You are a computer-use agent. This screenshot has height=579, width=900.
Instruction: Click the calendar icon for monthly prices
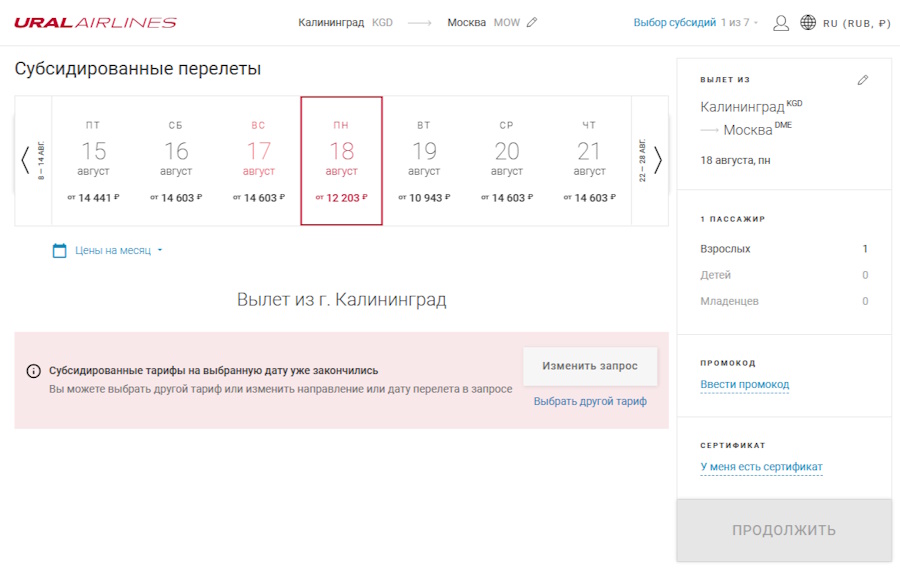tap(59, 250)
